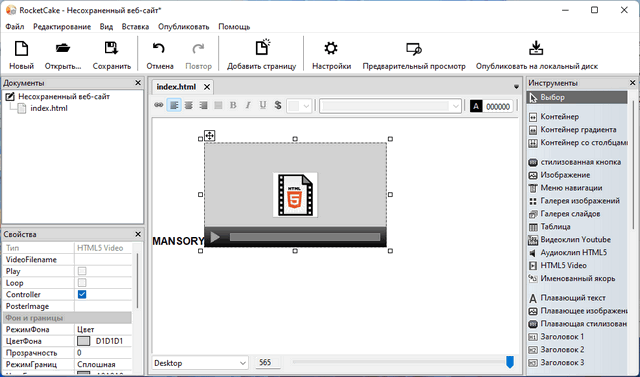The width and height of the screenshot is (640, 377).
Task: Click the ЦветФона D1D1D1 color swatch
Action: [83, 341]
